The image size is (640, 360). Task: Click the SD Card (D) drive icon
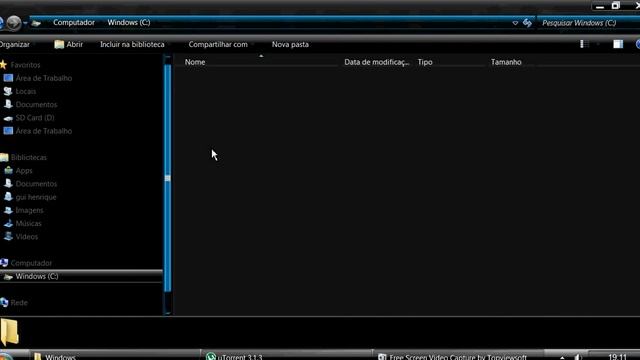pos(8,118)
